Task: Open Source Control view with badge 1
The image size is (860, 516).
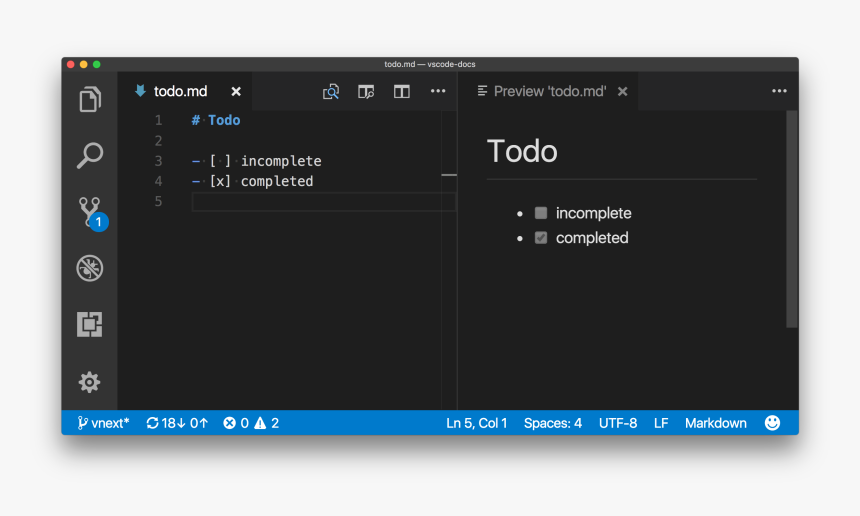Action: tap(92, 214)
